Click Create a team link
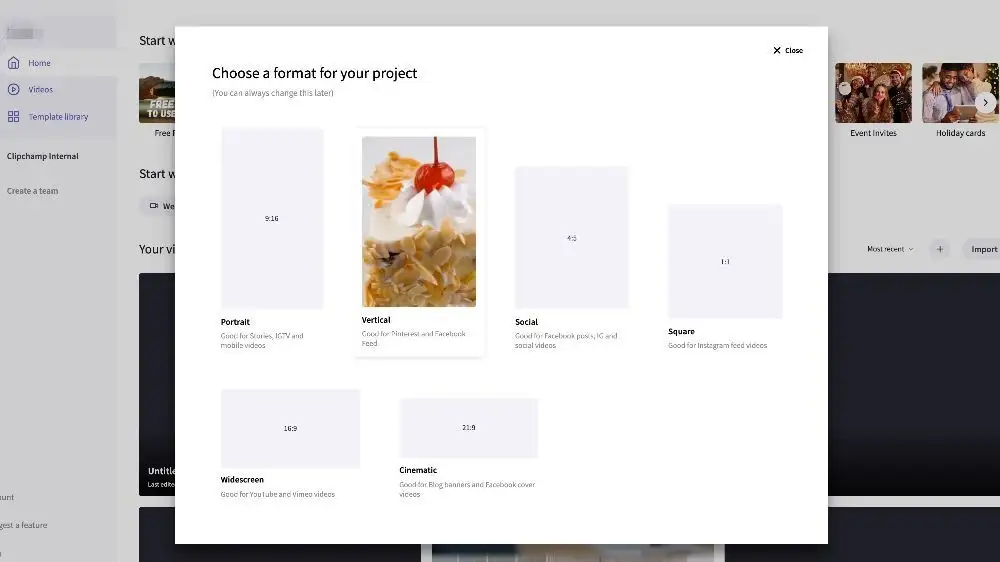The height and width of the screenshot is (562, 1000). point(33,191)
